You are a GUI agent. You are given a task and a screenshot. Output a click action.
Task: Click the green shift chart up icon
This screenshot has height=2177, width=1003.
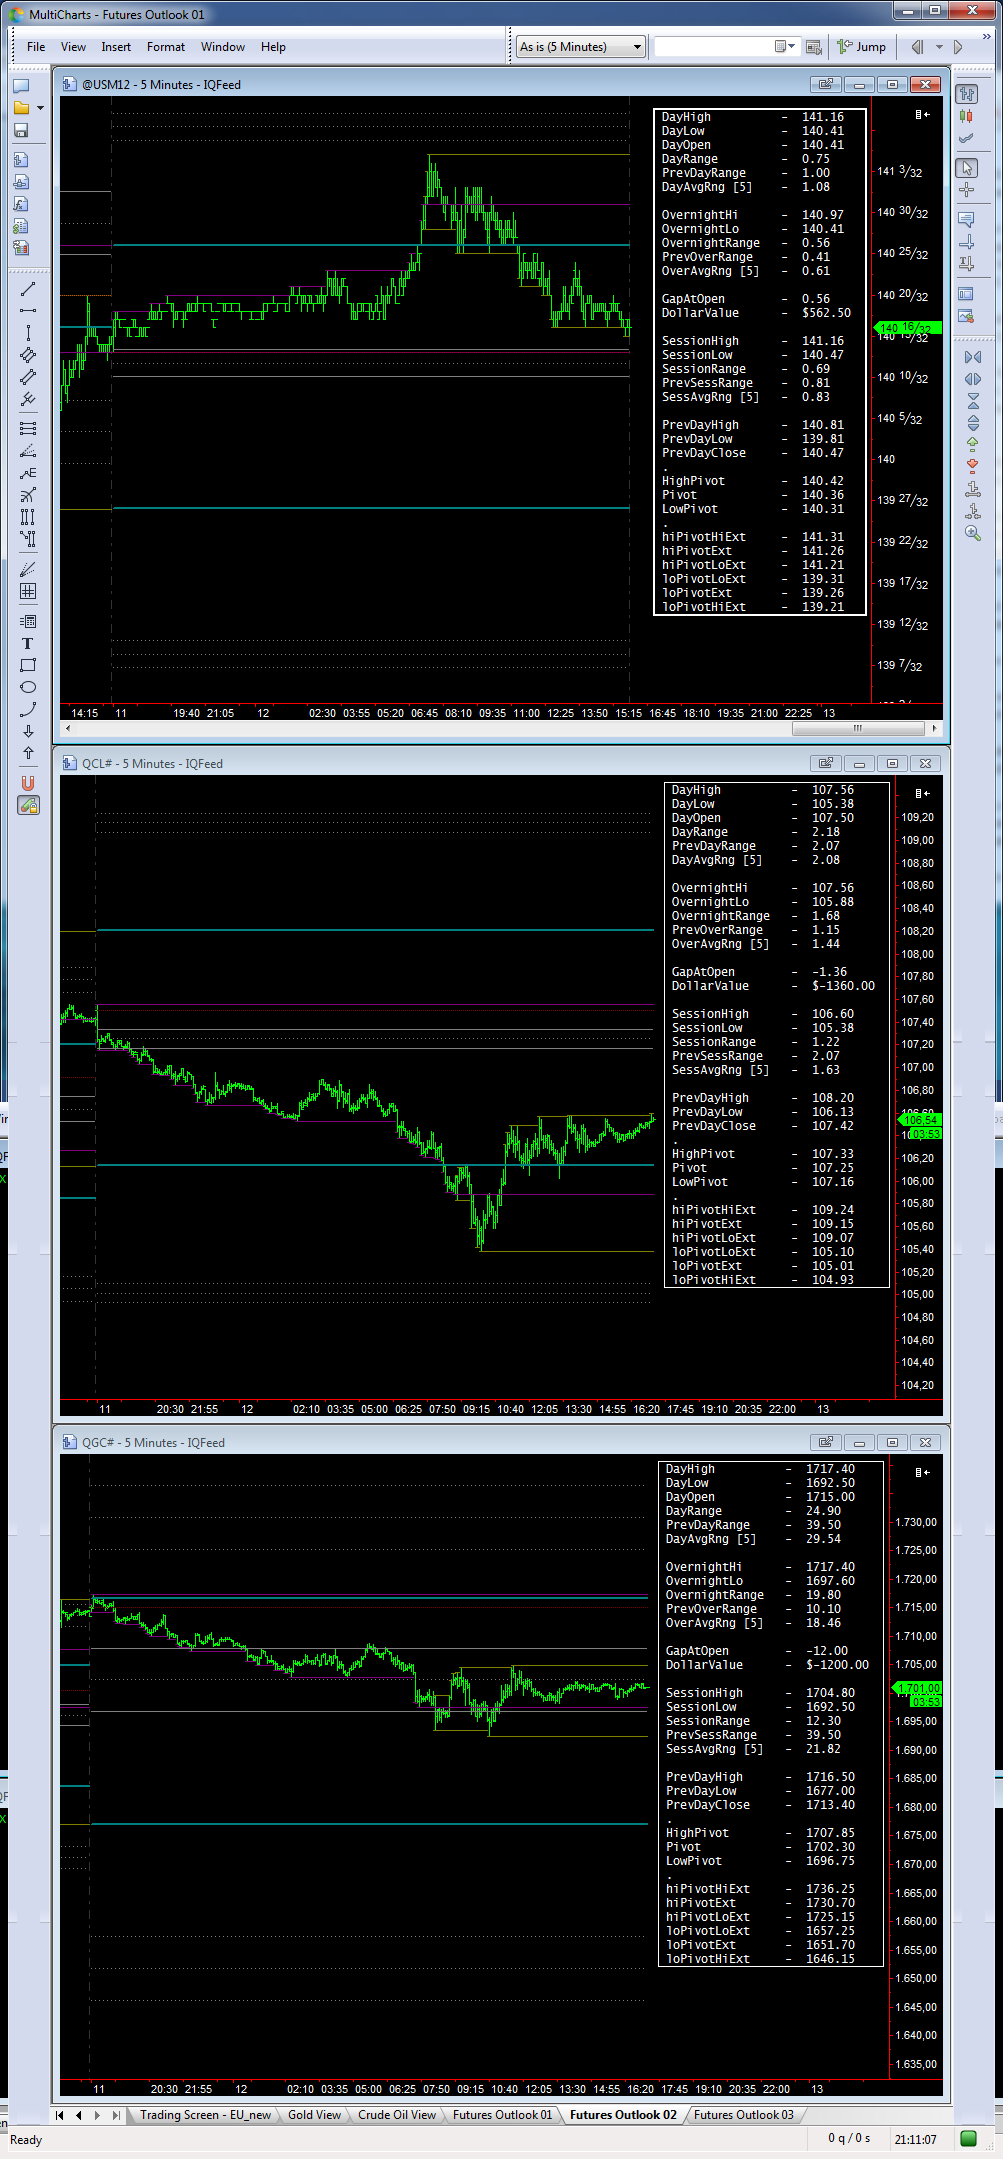click(973, 445)
